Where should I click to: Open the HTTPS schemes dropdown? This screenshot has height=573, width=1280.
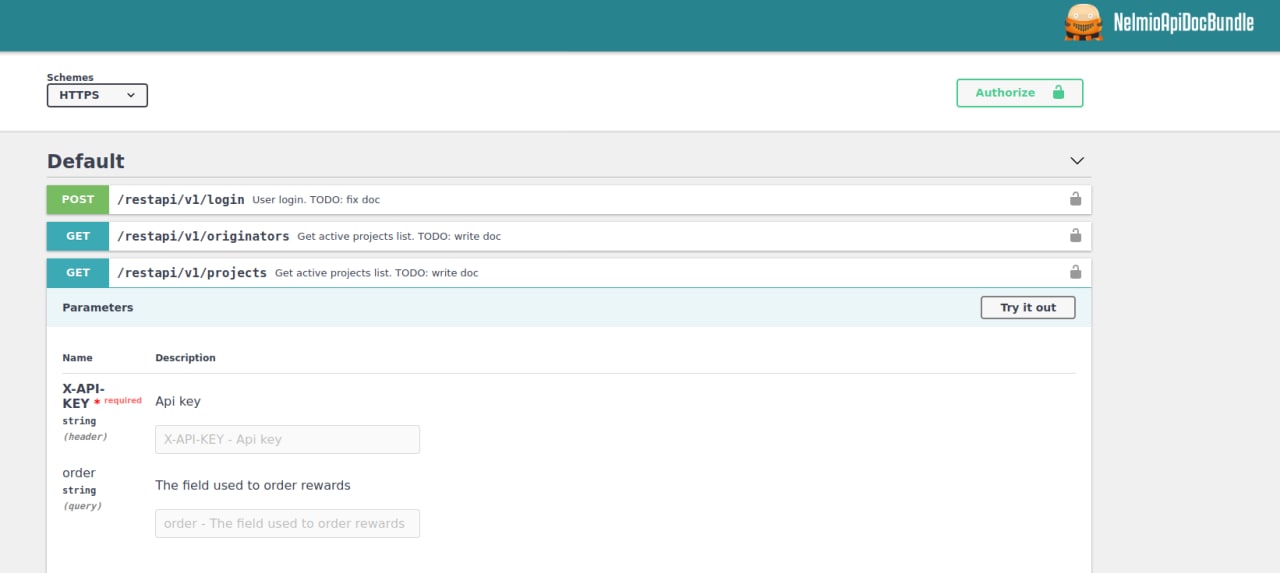coord(97,95)
